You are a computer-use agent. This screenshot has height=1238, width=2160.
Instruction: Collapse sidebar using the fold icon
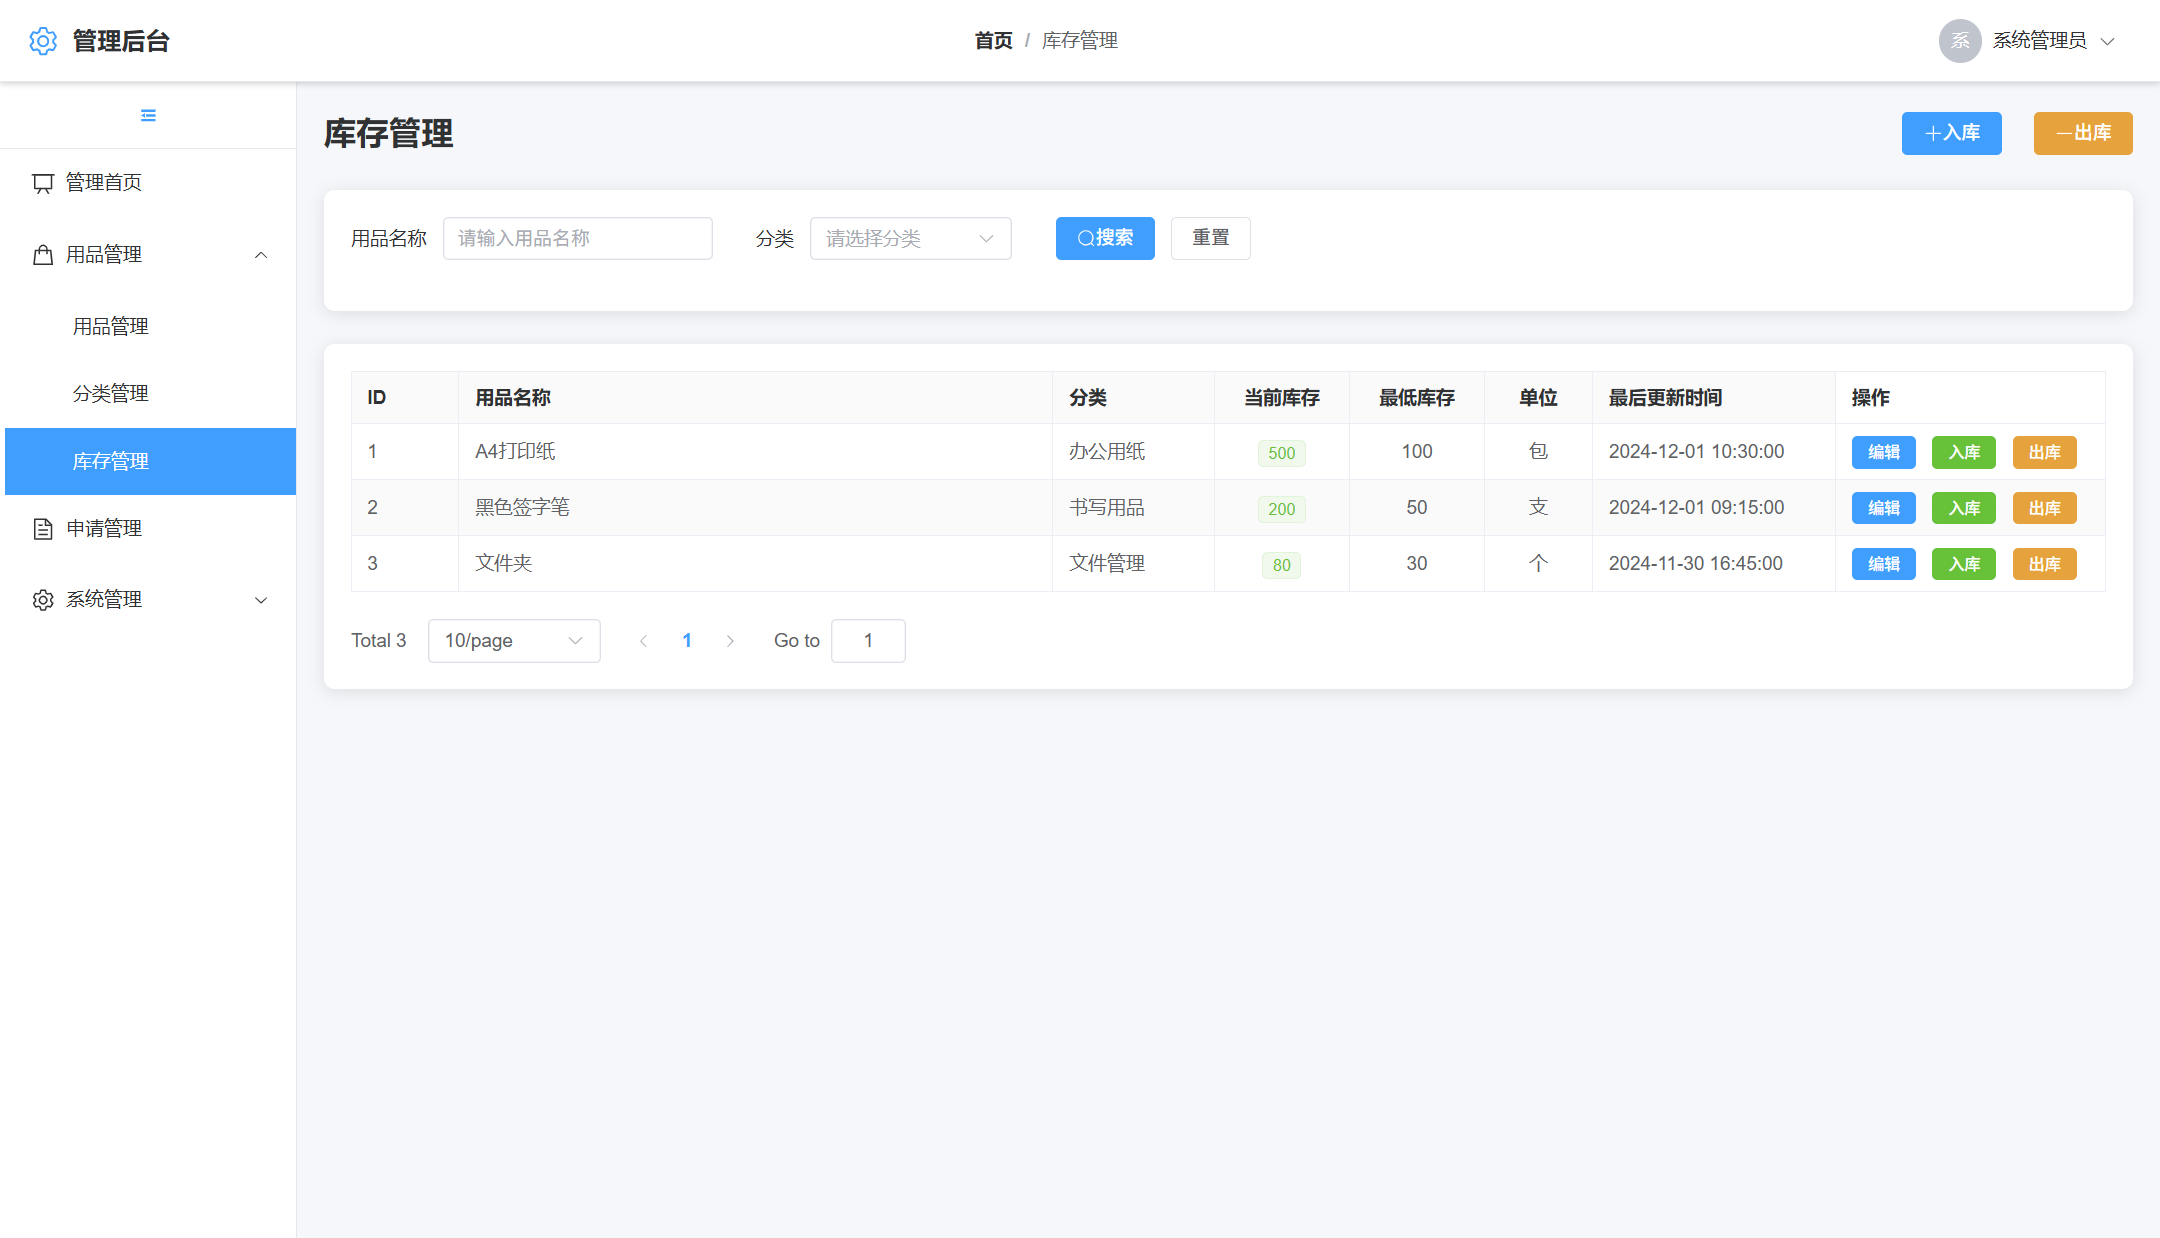tap(148, 116)
